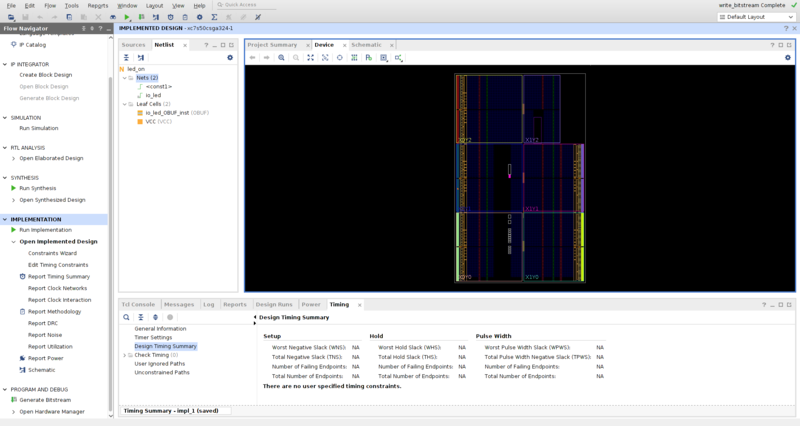Collapse the SIMULATION section
This screenshot has width=800, height=426.
coord(5,118)
